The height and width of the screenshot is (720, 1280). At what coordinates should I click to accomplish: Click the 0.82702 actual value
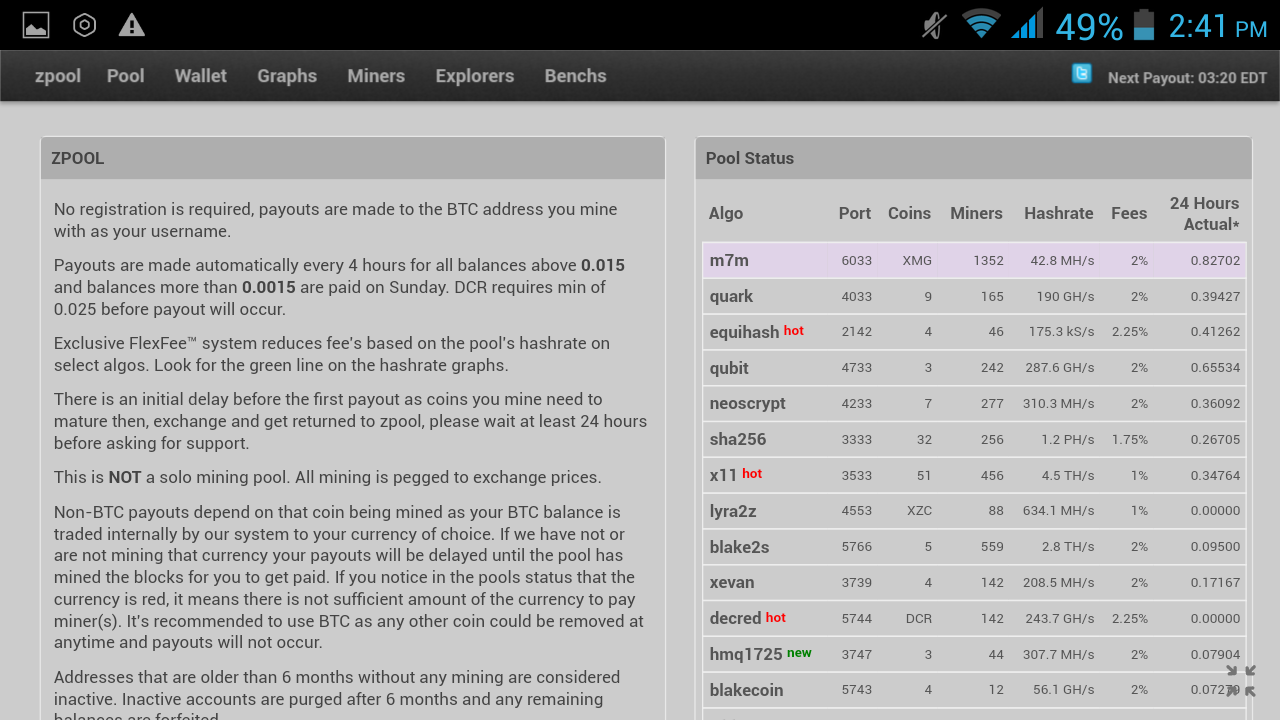[x=1215, y=260]
